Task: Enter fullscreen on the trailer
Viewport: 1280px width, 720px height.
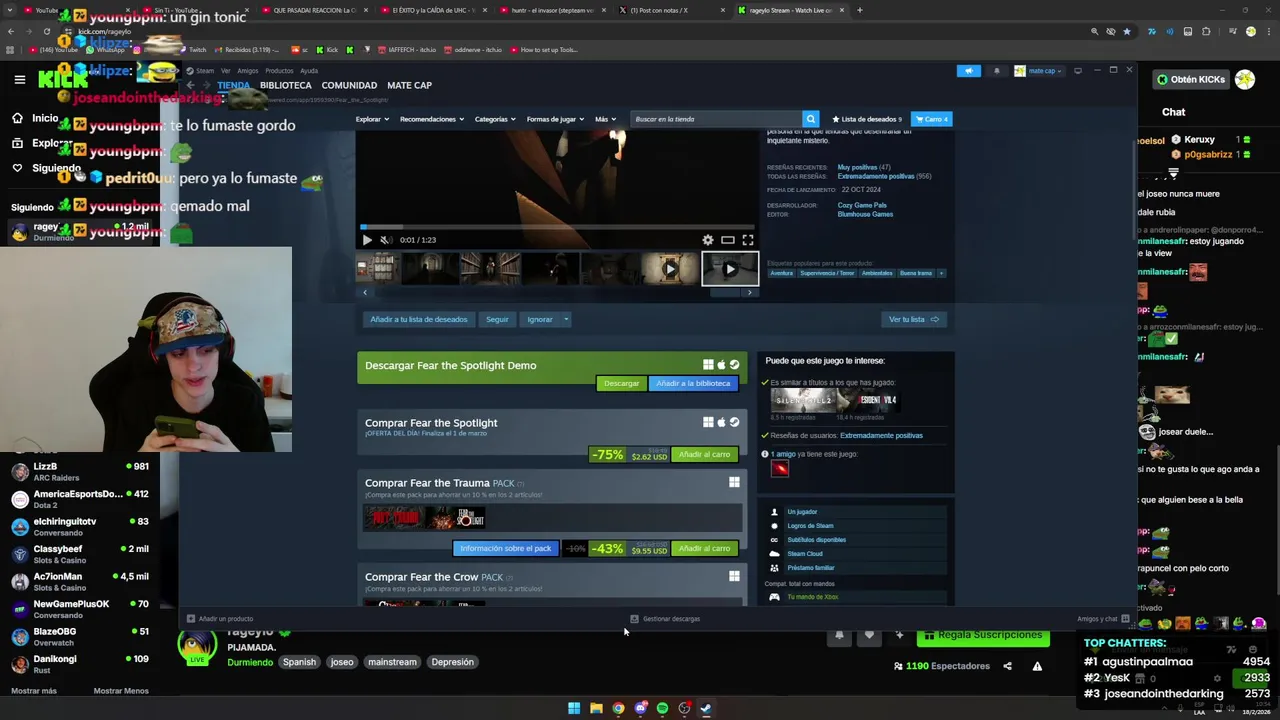Action: [747, 240]
